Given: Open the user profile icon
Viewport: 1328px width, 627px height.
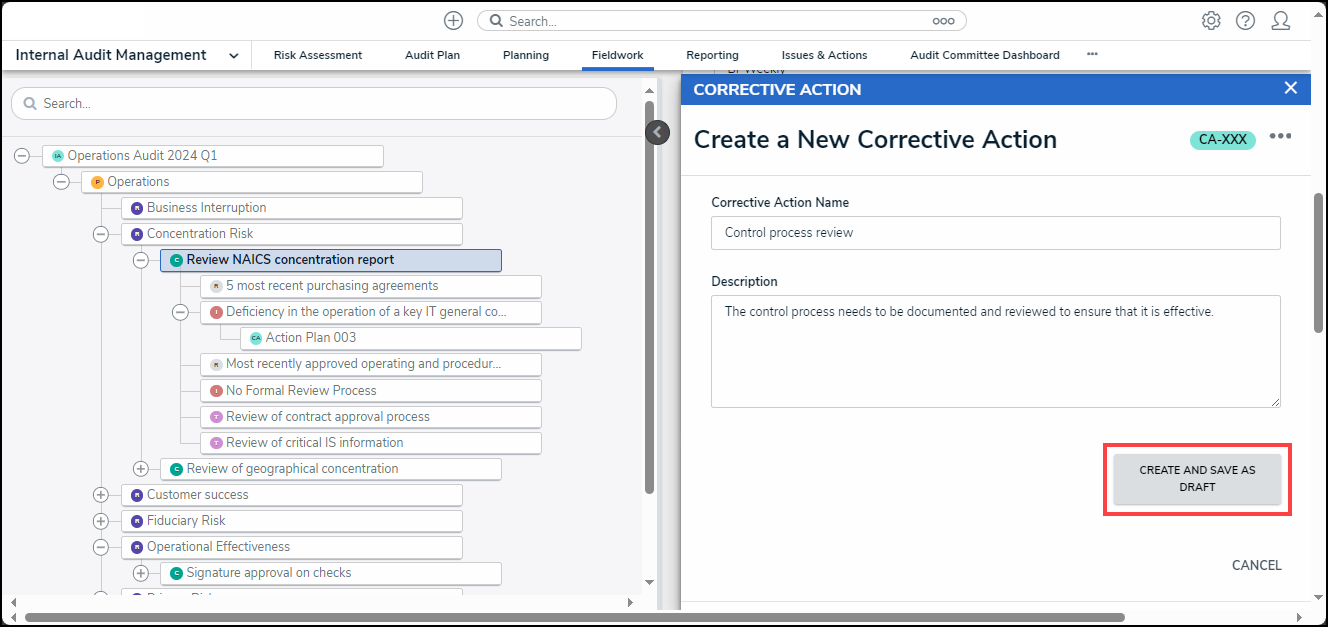Looking at the screenshot, I should 1280,21.
